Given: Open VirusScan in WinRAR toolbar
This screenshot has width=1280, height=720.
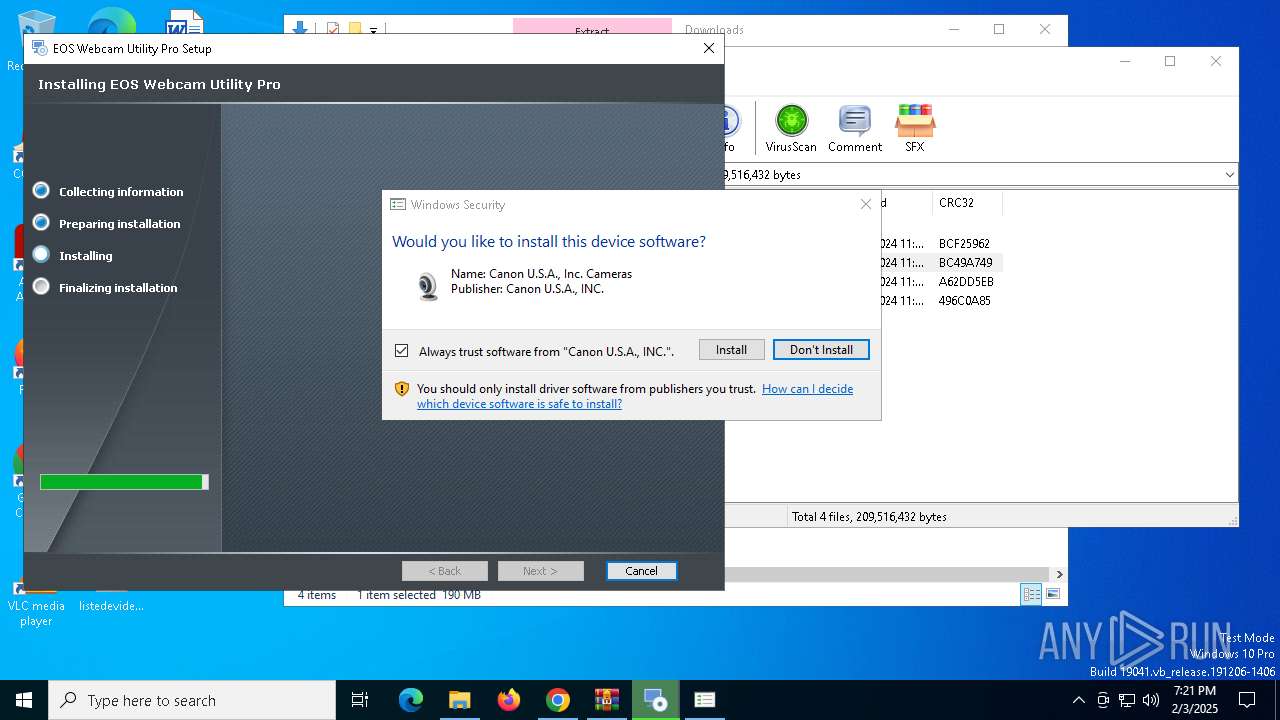Looking at the screenshot, I should pos(791,129).
